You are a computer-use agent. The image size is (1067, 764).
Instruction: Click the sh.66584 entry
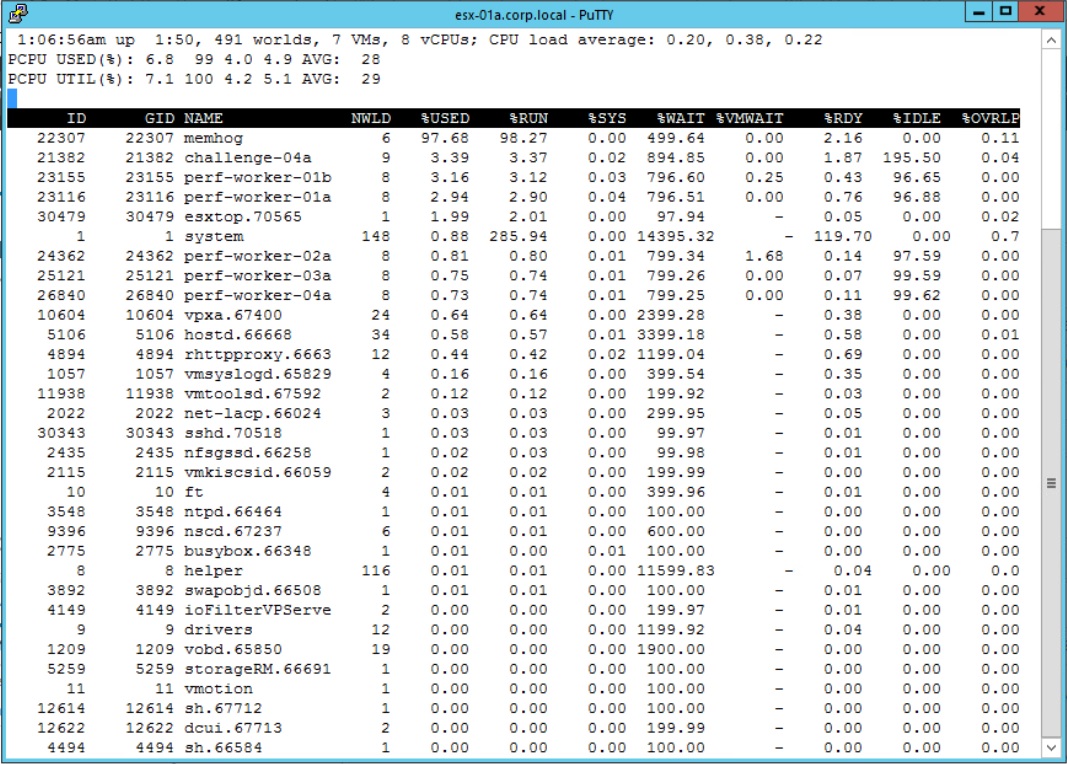click(223, 749)
